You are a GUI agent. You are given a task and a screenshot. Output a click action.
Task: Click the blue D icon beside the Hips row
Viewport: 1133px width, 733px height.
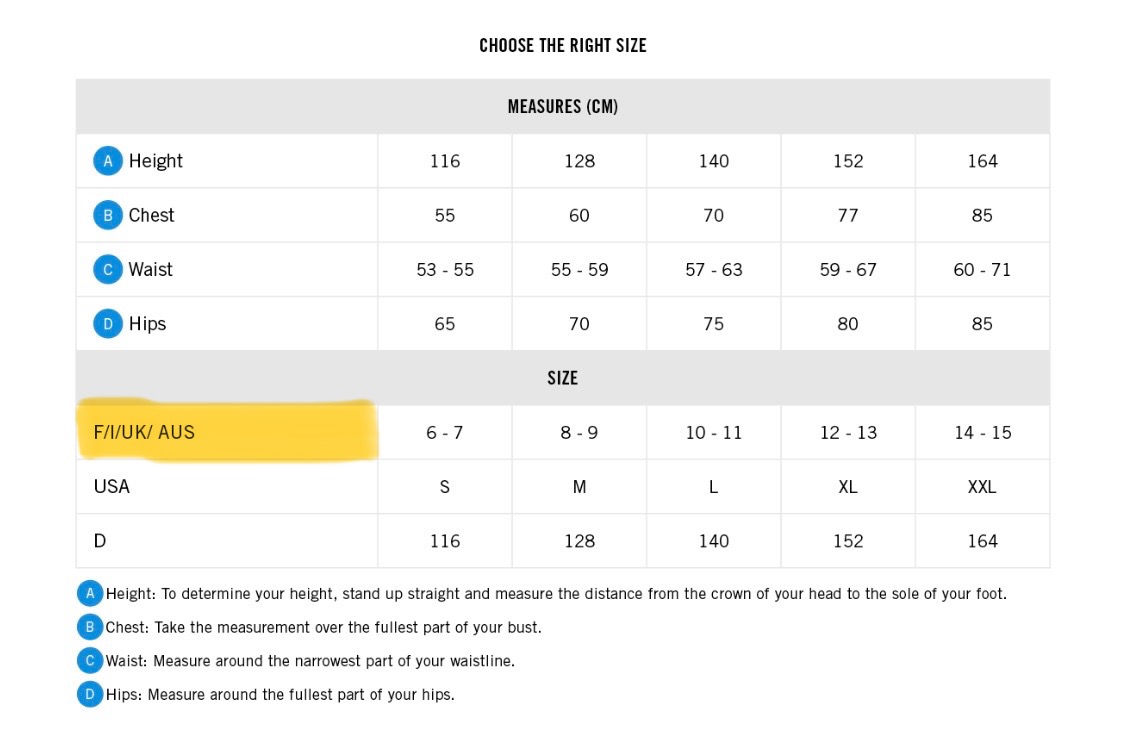(108, 324)
